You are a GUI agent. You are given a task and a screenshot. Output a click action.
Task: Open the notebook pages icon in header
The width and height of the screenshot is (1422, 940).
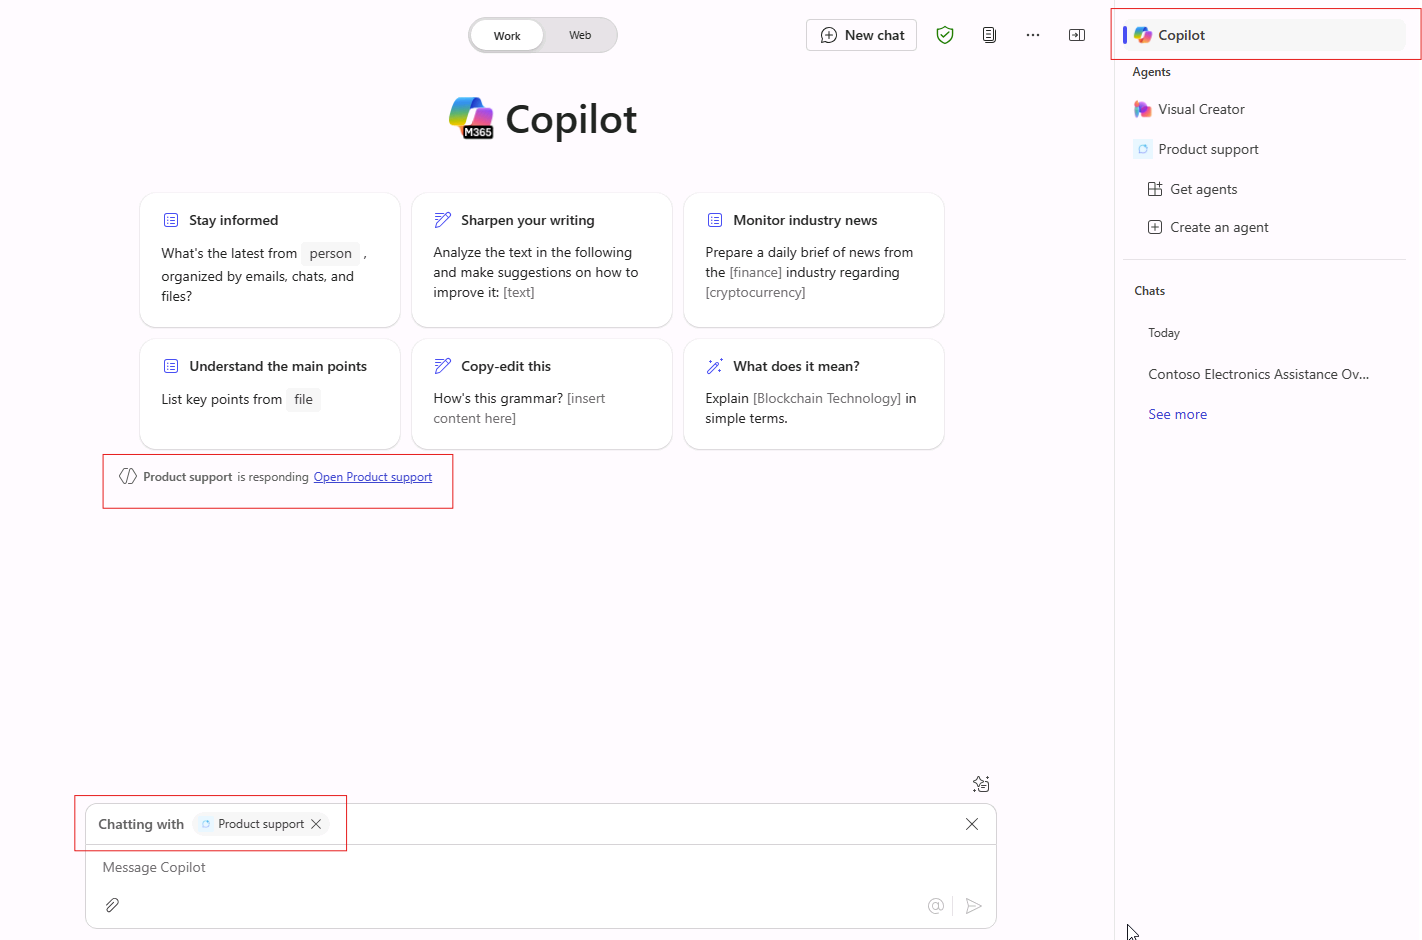pyautogui.click(x=989, y=35)
